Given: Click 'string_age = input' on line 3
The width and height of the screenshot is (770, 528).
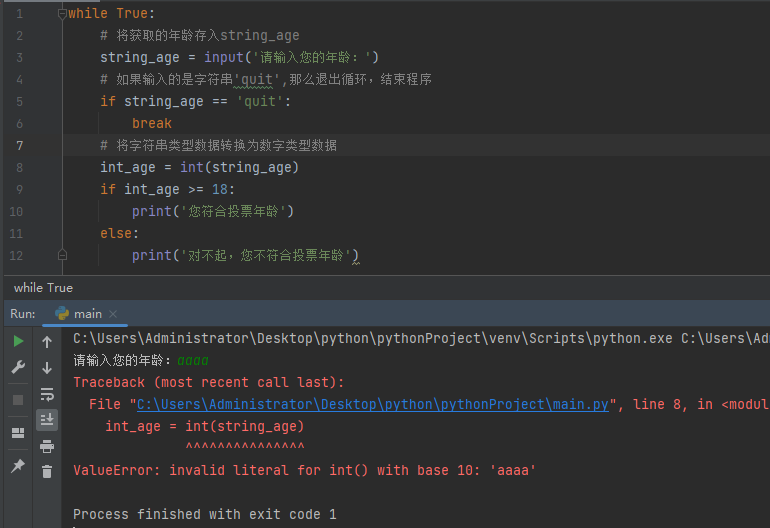Looking at the screenshot, I should (x=172, y=57).
